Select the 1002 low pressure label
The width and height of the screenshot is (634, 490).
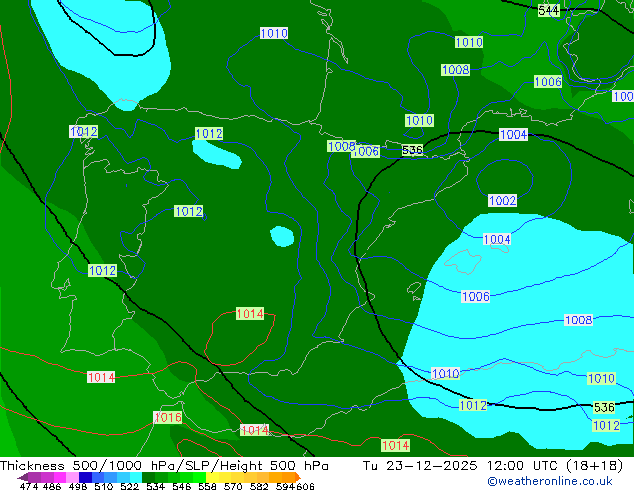pyautogui.click(x=502, y=201)
